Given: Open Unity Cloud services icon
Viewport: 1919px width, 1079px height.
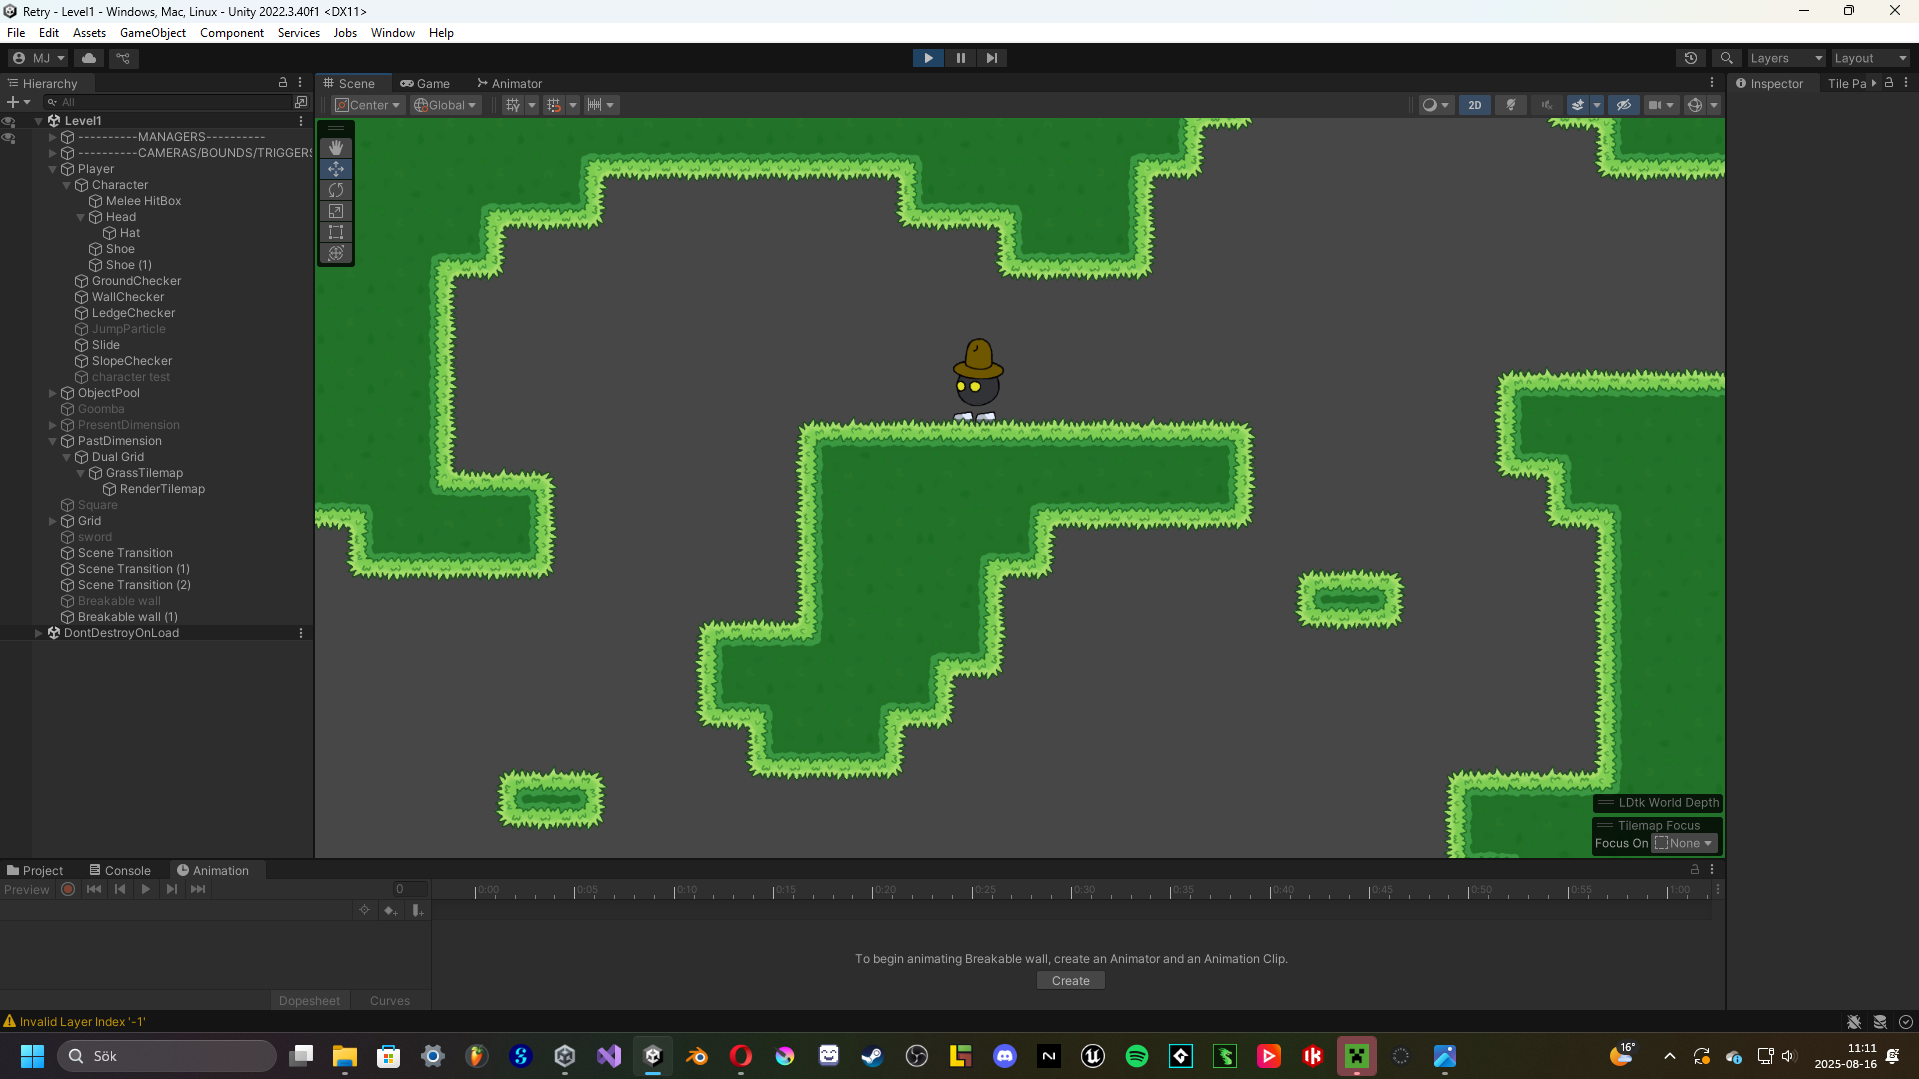Looking at the screenshot, I should (89, 58).
